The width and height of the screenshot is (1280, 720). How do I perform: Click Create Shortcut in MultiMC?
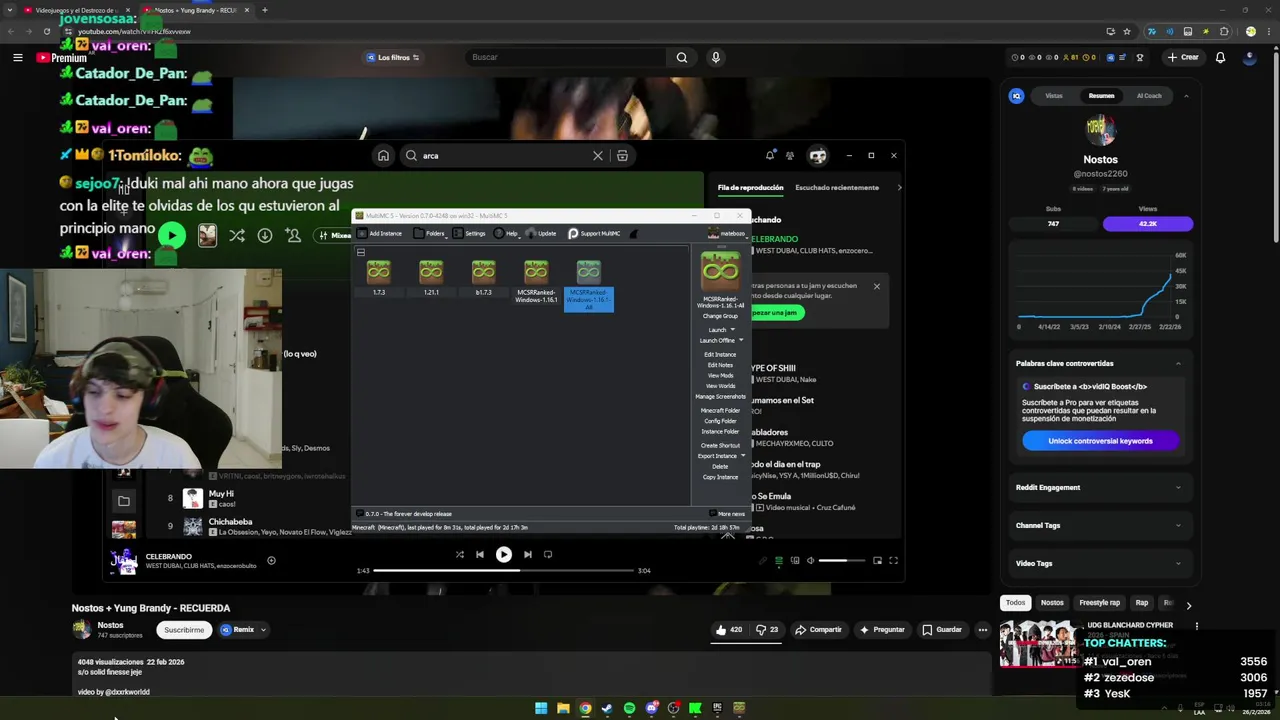[x=720, y=445]
